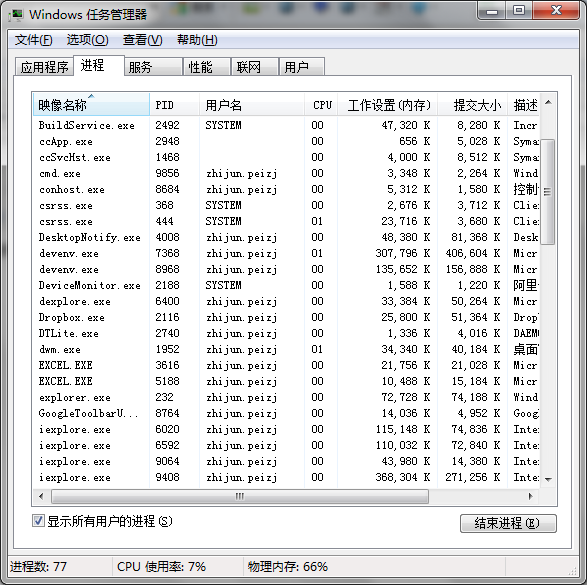Screen dimensions: 587x585
Task: Click 物理内存: 66% in status bar
Action: (288, 566)
